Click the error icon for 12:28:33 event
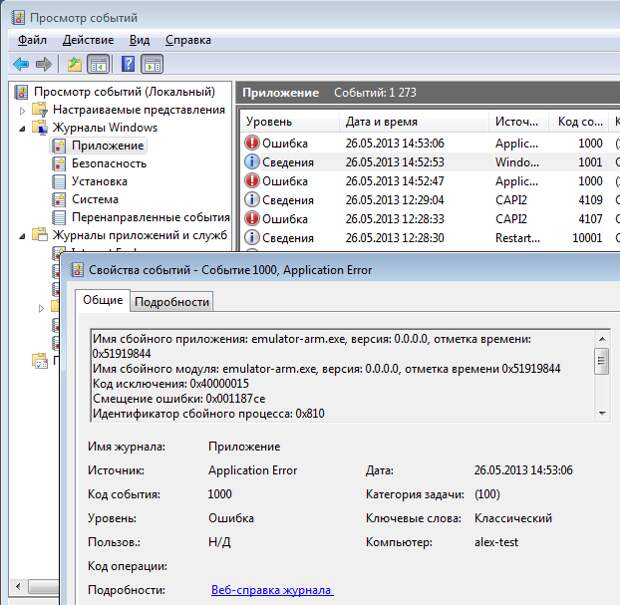This screenshot has height=605, width=620. coord(252,219)
